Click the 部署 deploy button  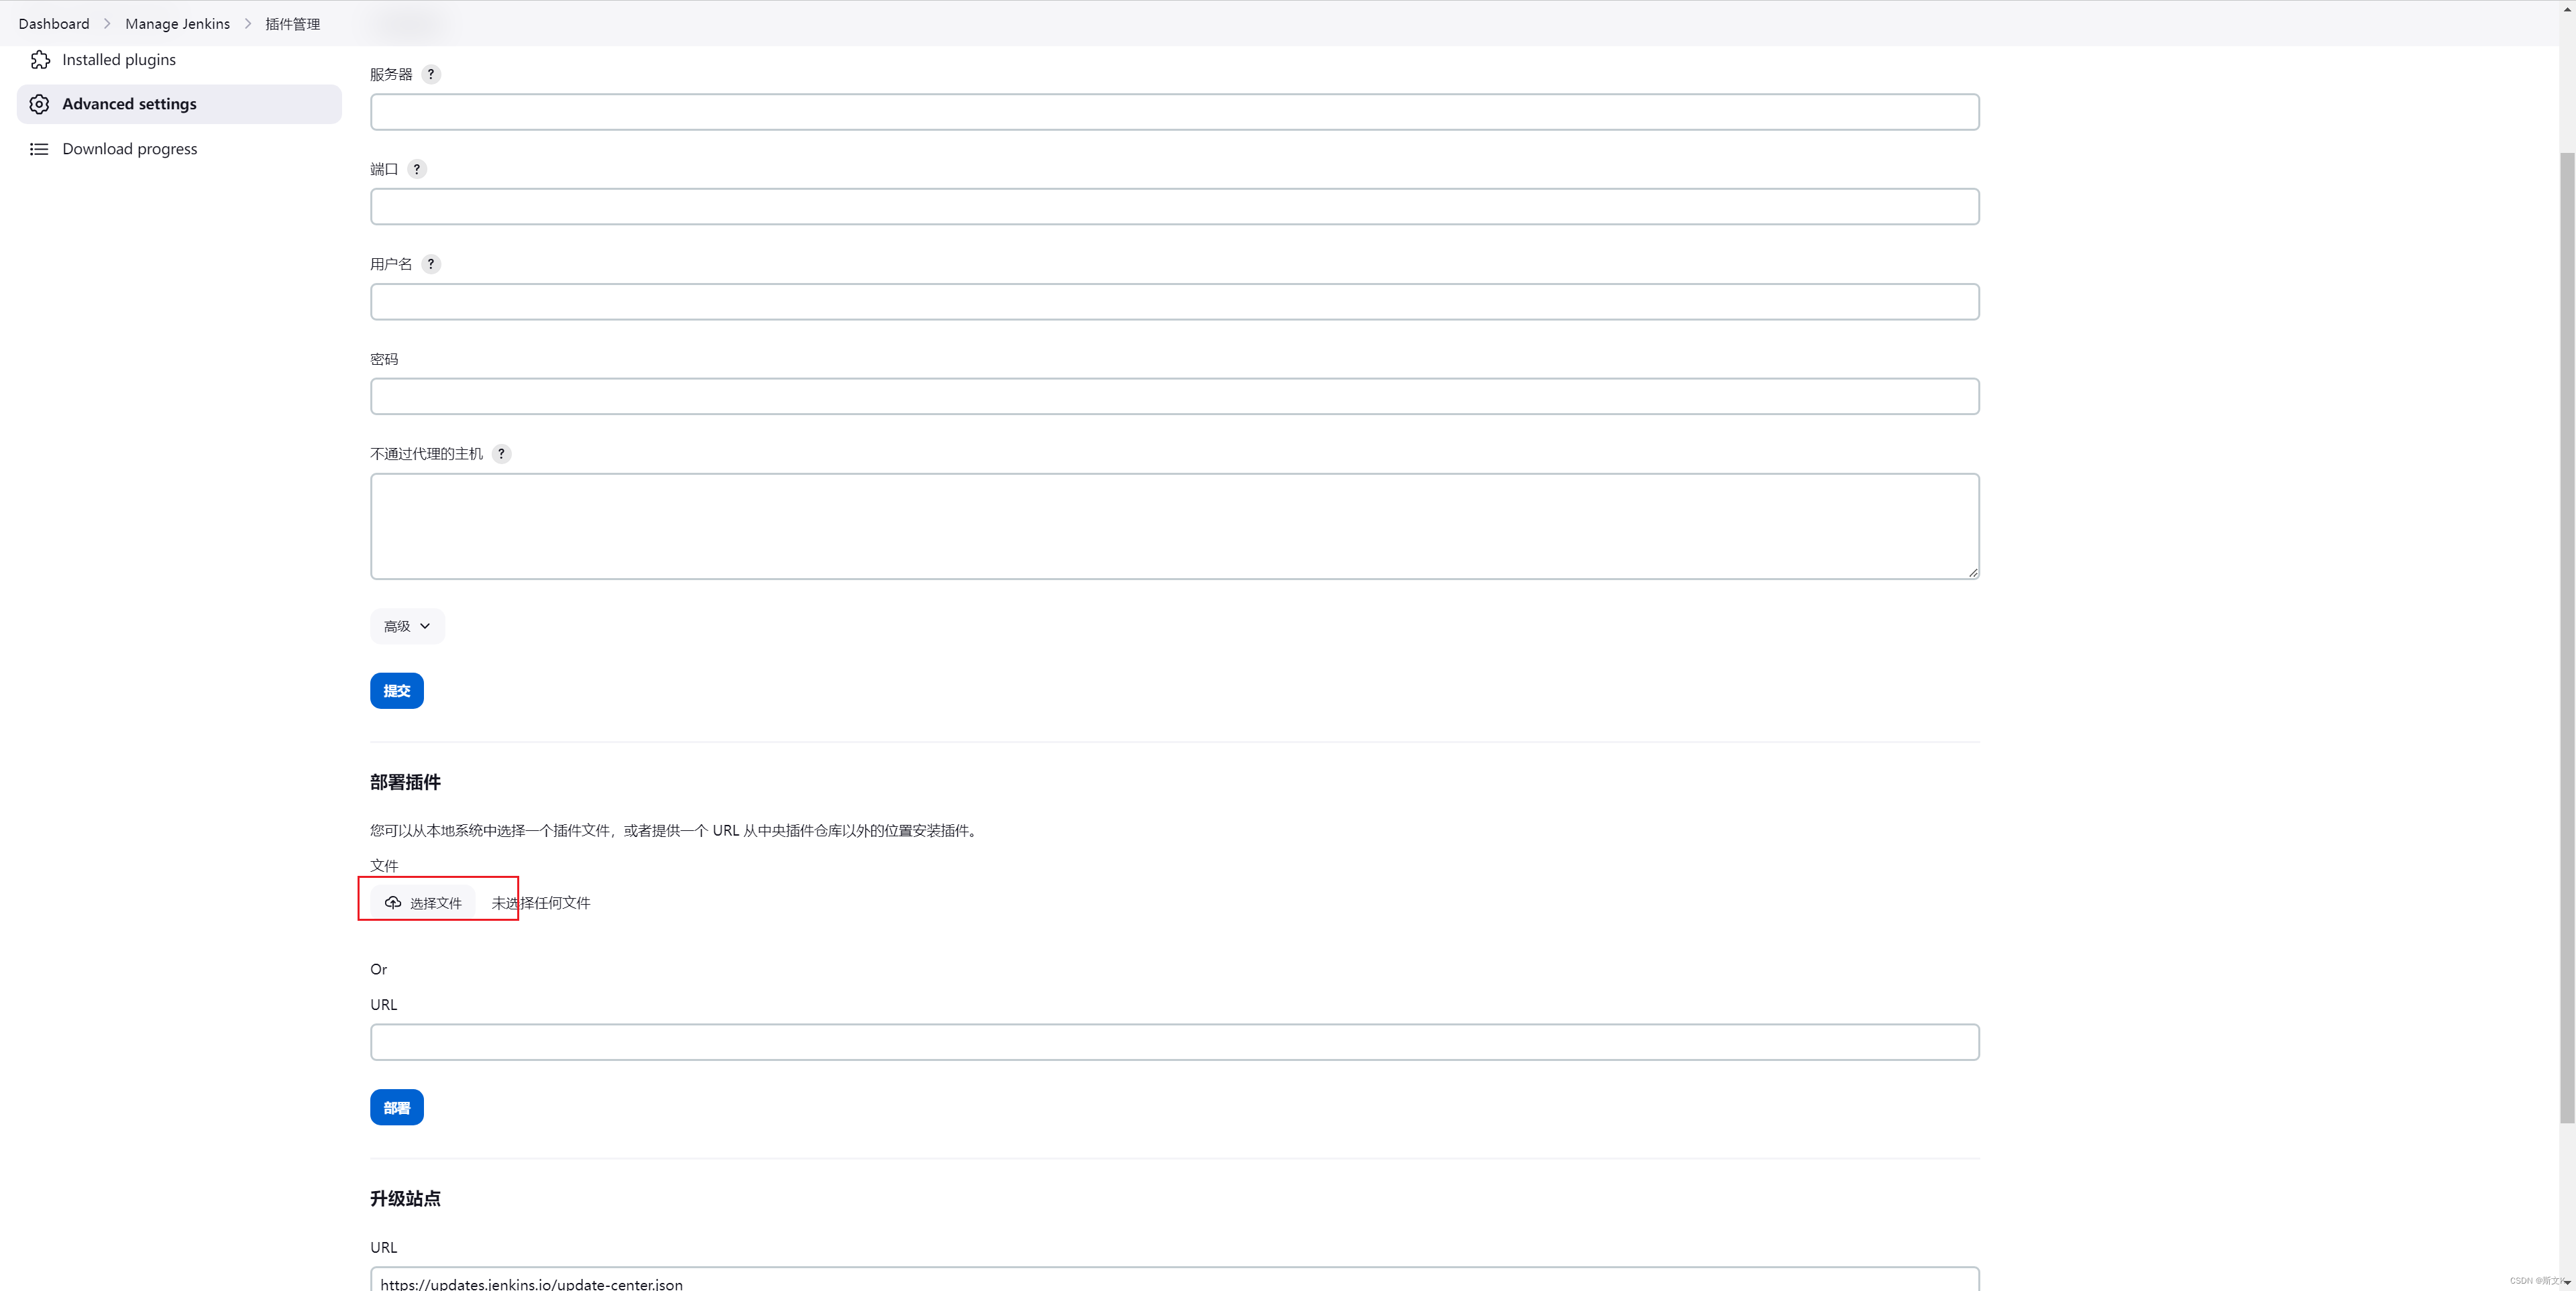coord(397,1107)
